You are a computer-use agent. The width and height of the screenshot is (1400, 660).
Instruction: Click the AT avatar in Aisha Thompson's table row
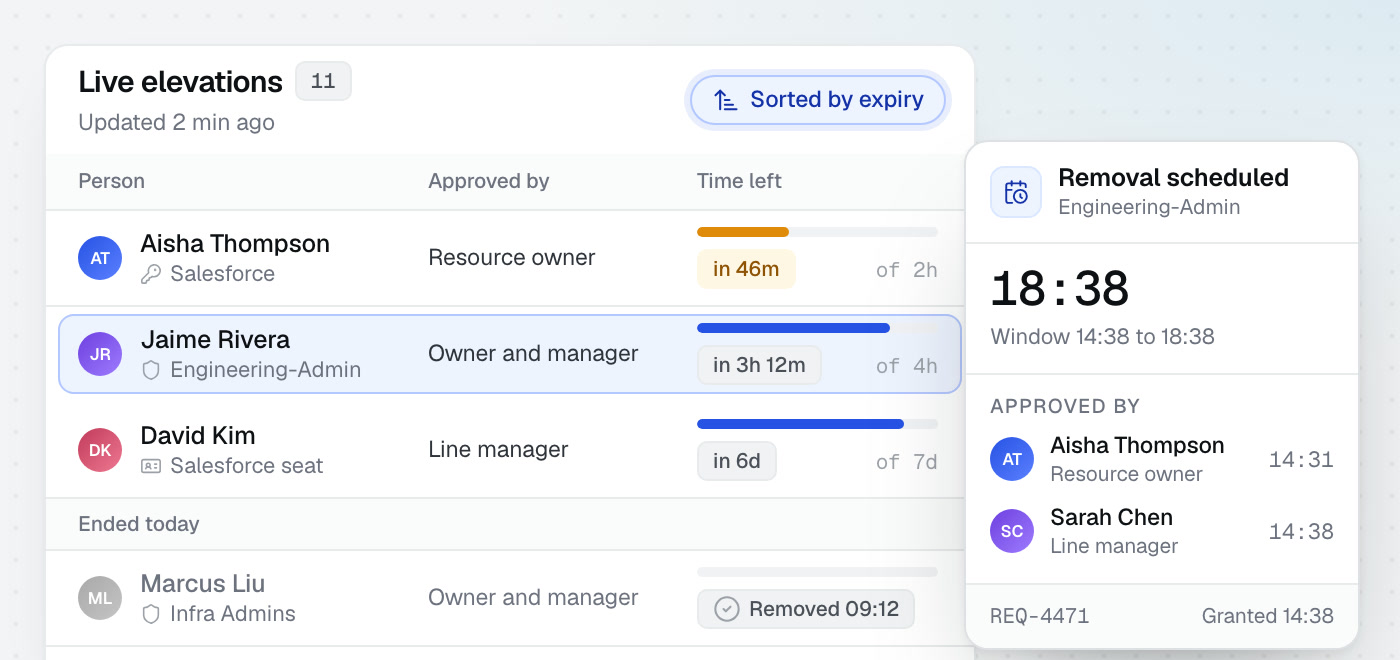pyautogui.click(x=100, y=258)
